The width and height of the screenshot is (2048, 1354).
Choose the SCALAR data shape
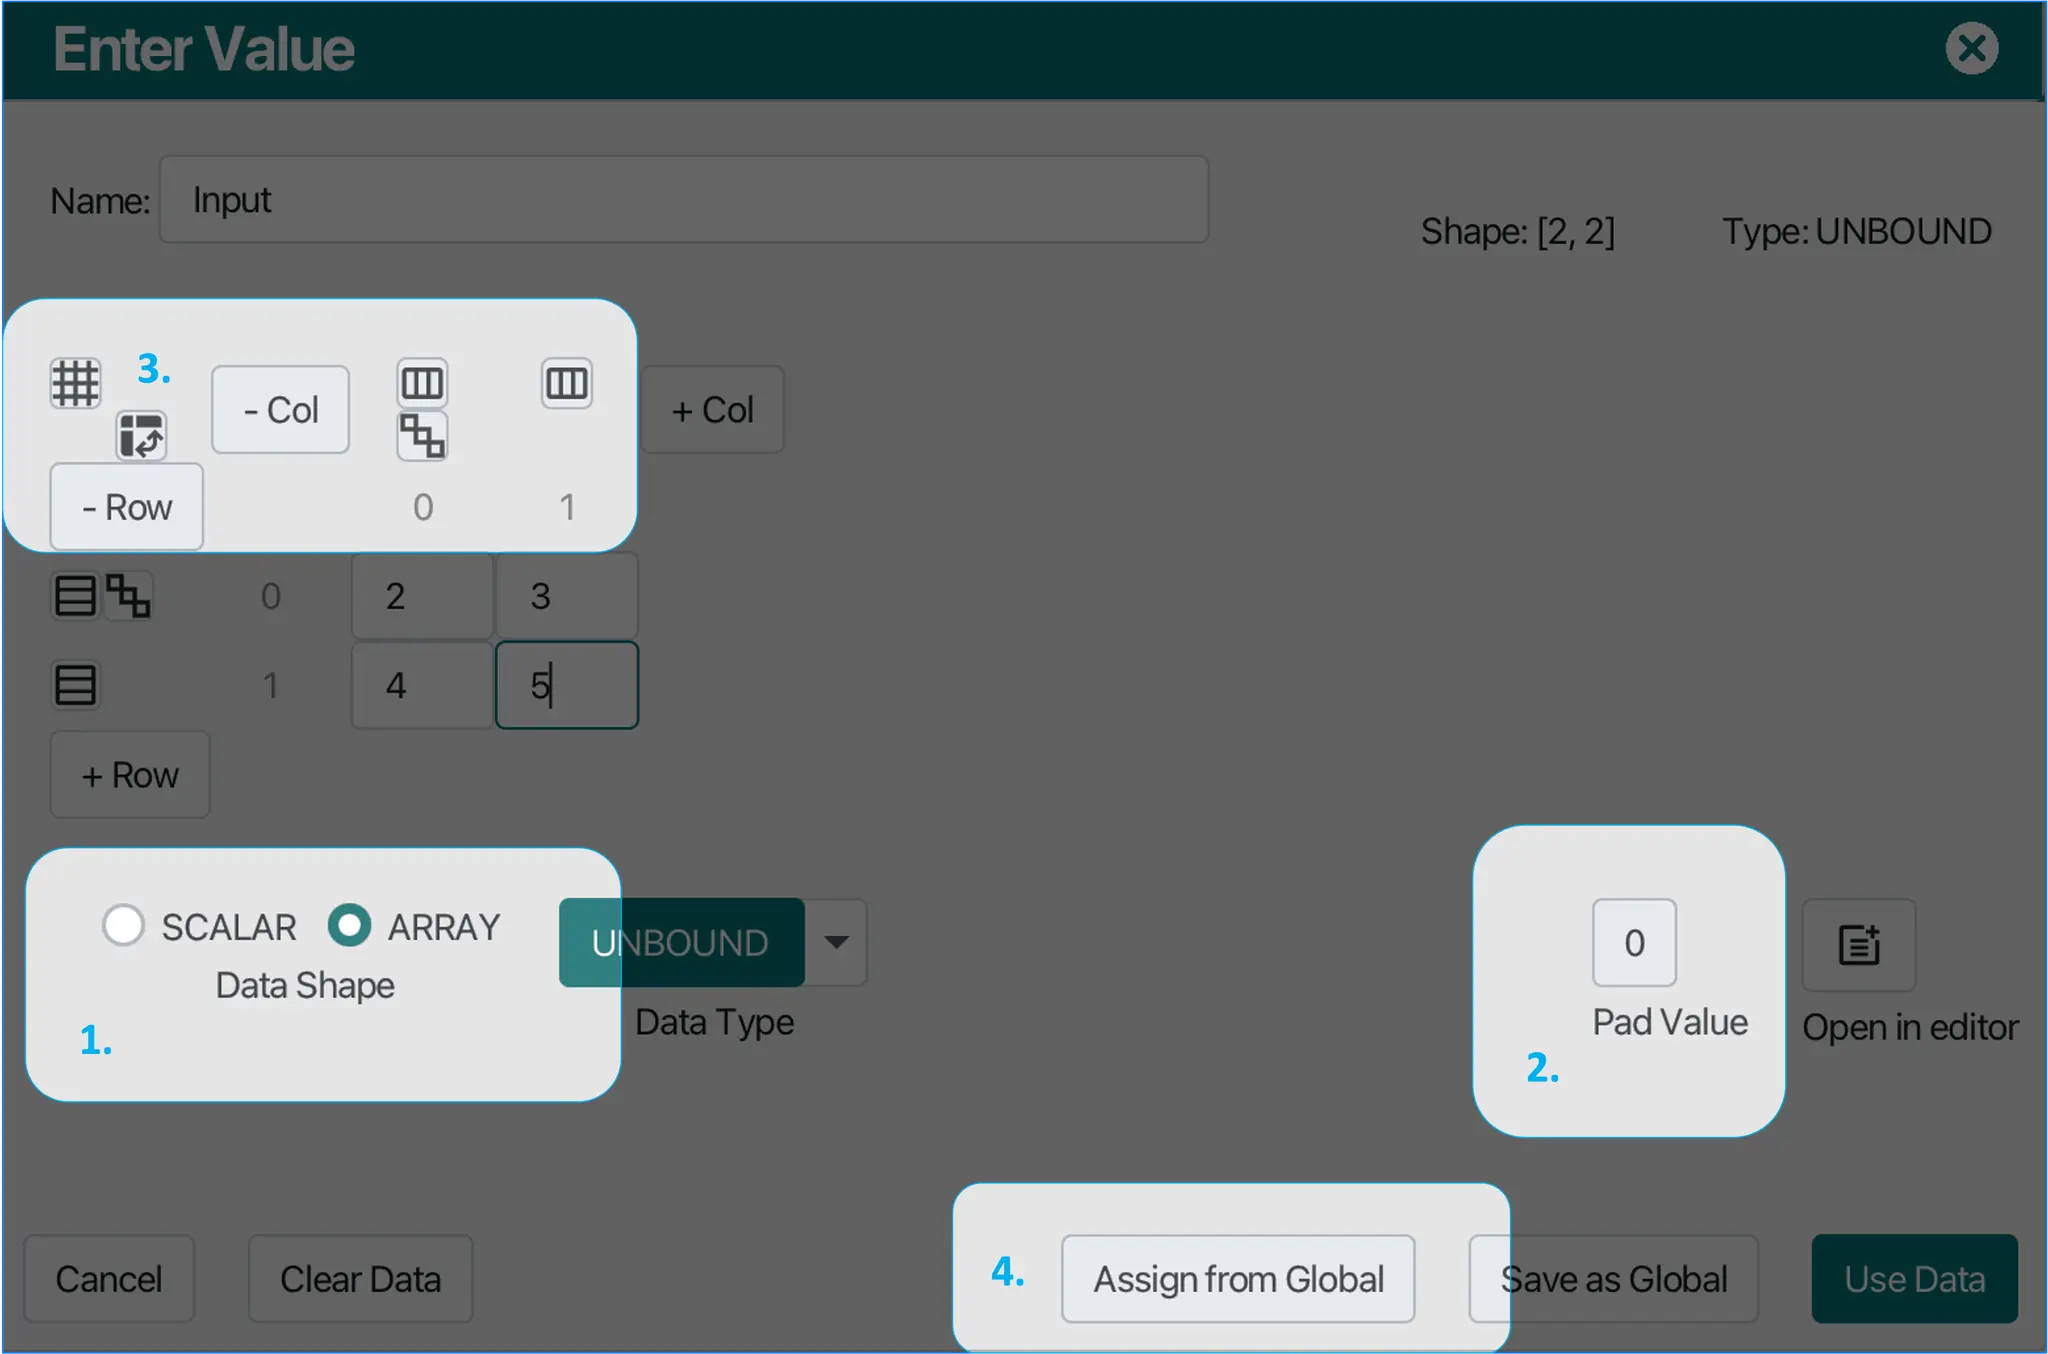[x=123, y=925]
